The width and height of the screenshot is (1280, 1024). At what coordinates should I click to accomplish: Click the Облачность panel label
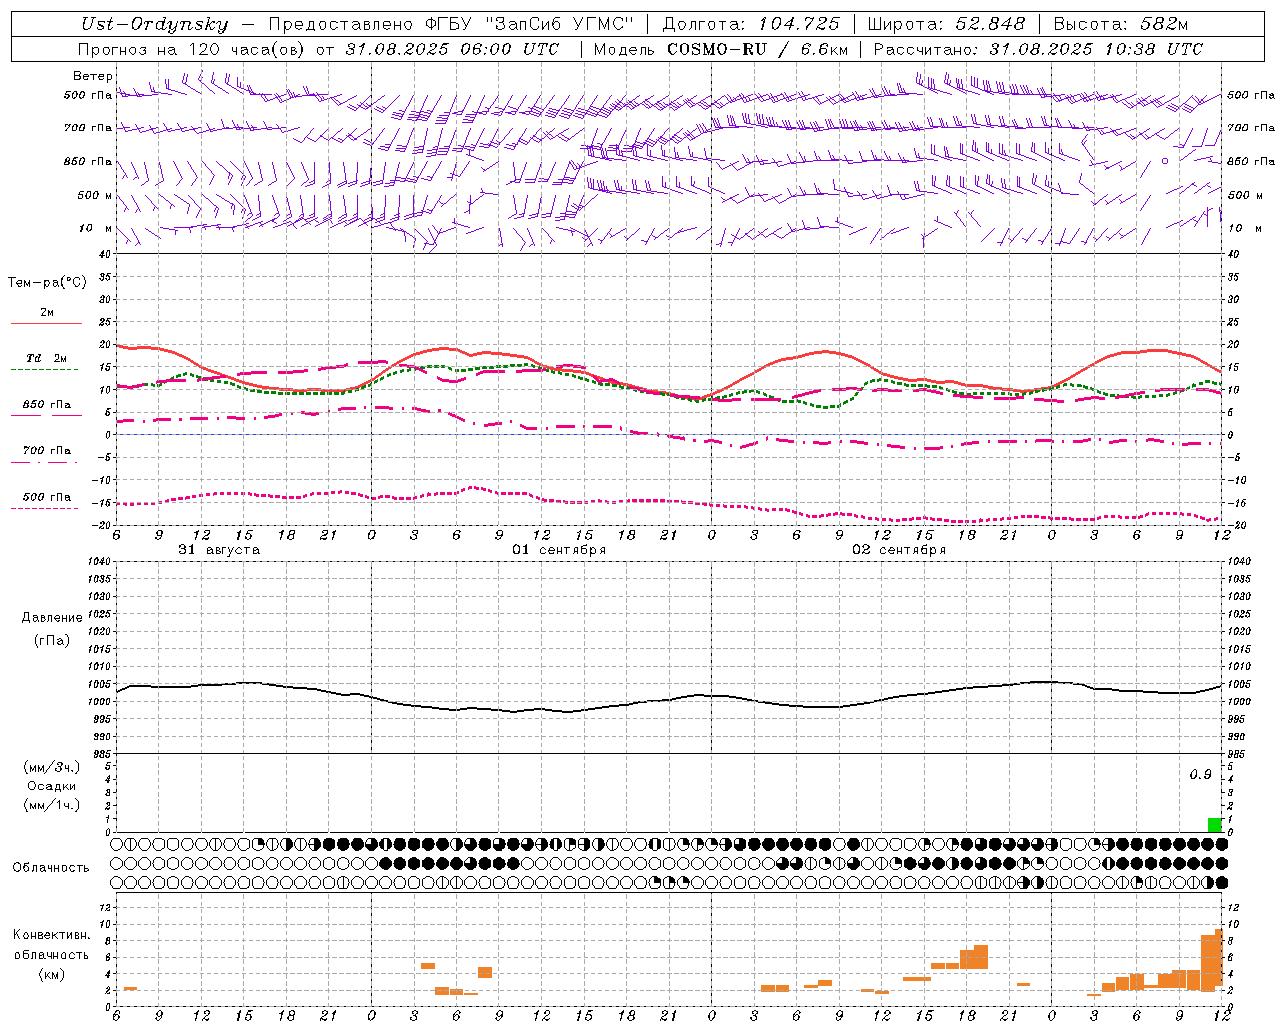(51, 868)
